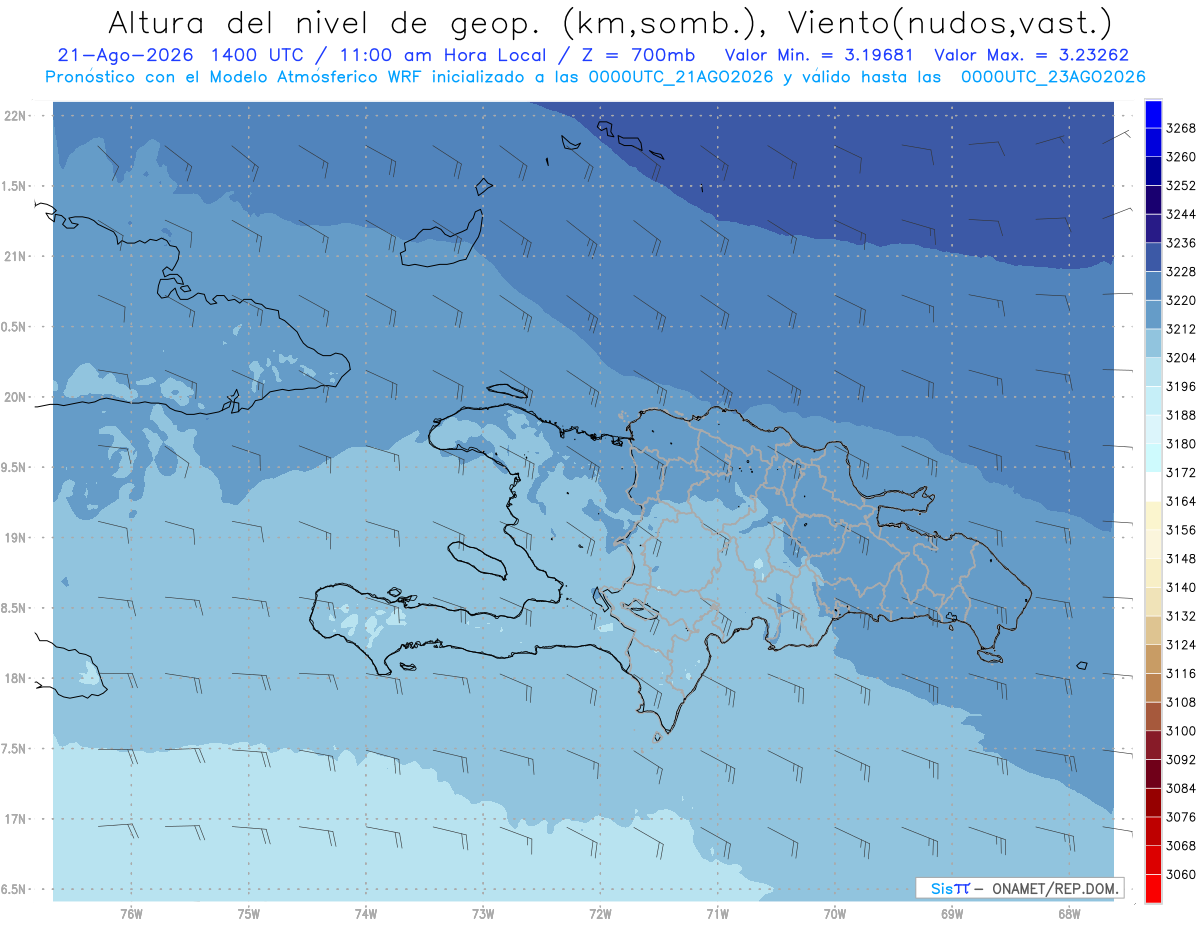The image size is (1200, 927).
Task: Pick the bright red swatch below 3060
Action: pyautogui.click(x=1153, y=888)
